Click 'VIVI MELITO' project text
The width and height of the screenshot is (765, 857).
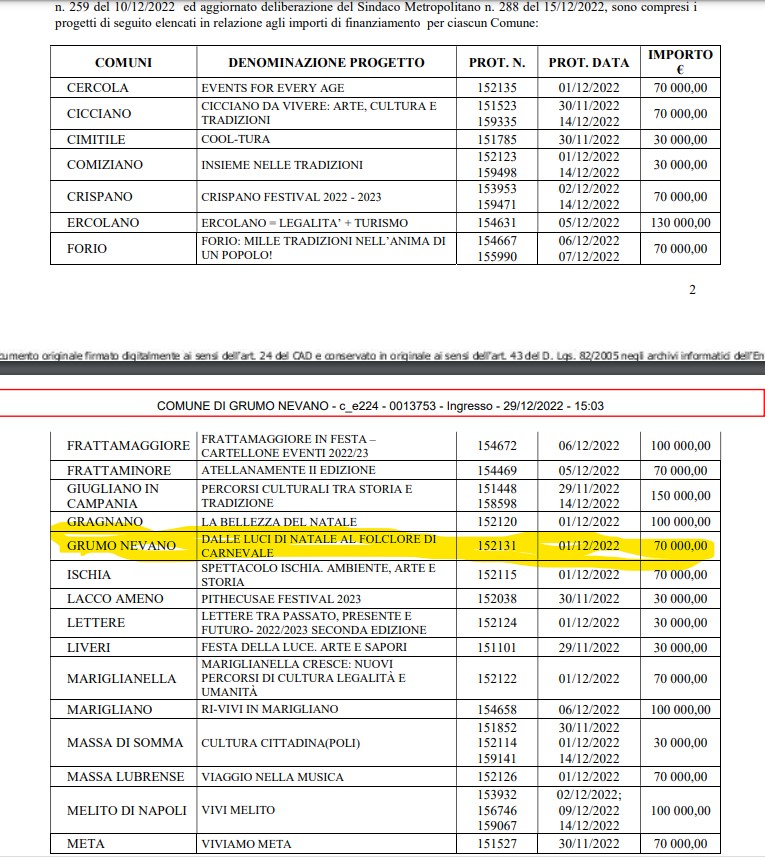point(238,810)
